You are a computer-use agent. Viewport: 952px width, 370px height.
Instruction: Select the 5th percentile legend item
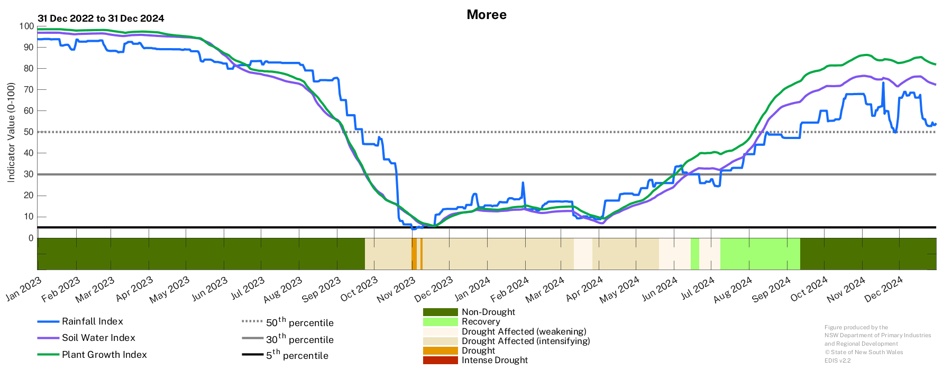pyautogui.click(x=285, y=355)
